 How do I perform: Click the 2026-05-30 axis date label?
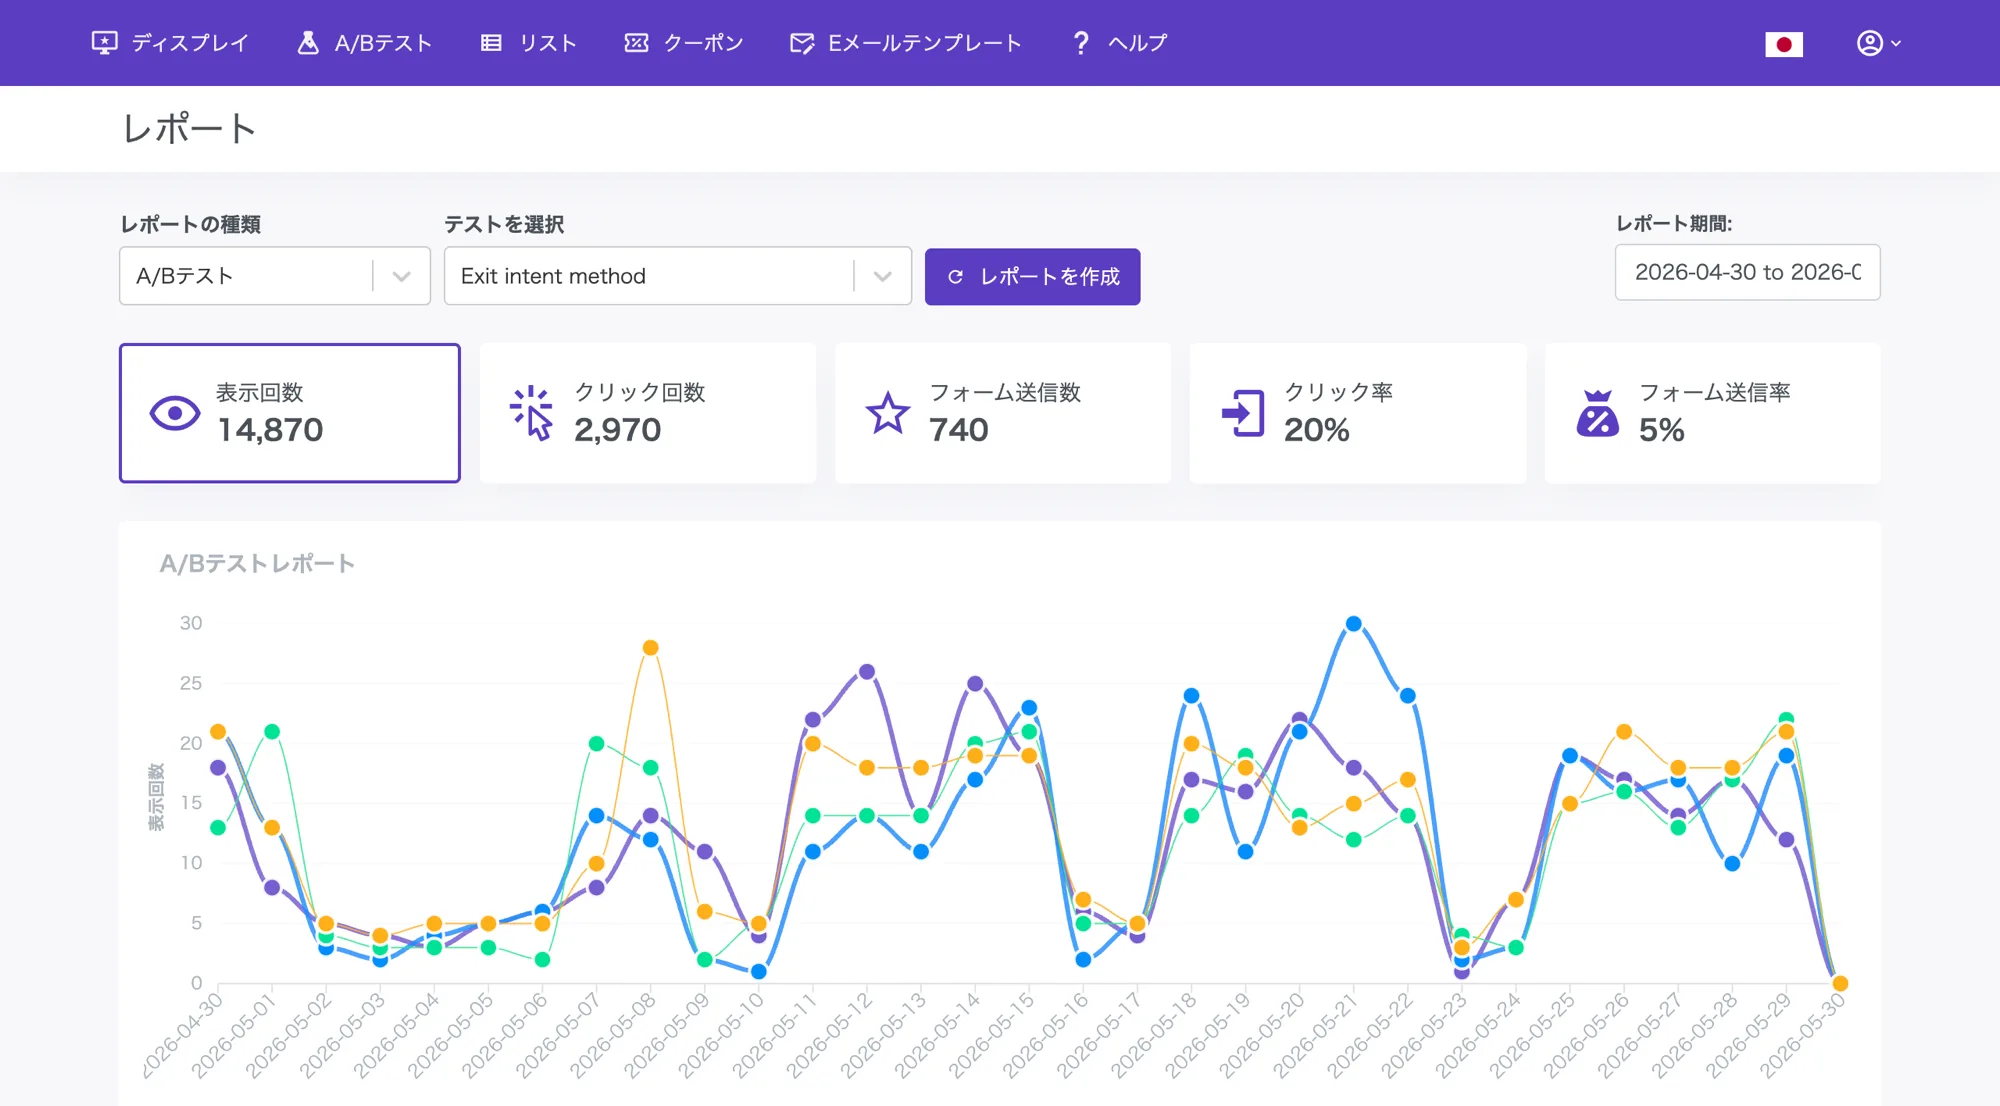1802,1034
